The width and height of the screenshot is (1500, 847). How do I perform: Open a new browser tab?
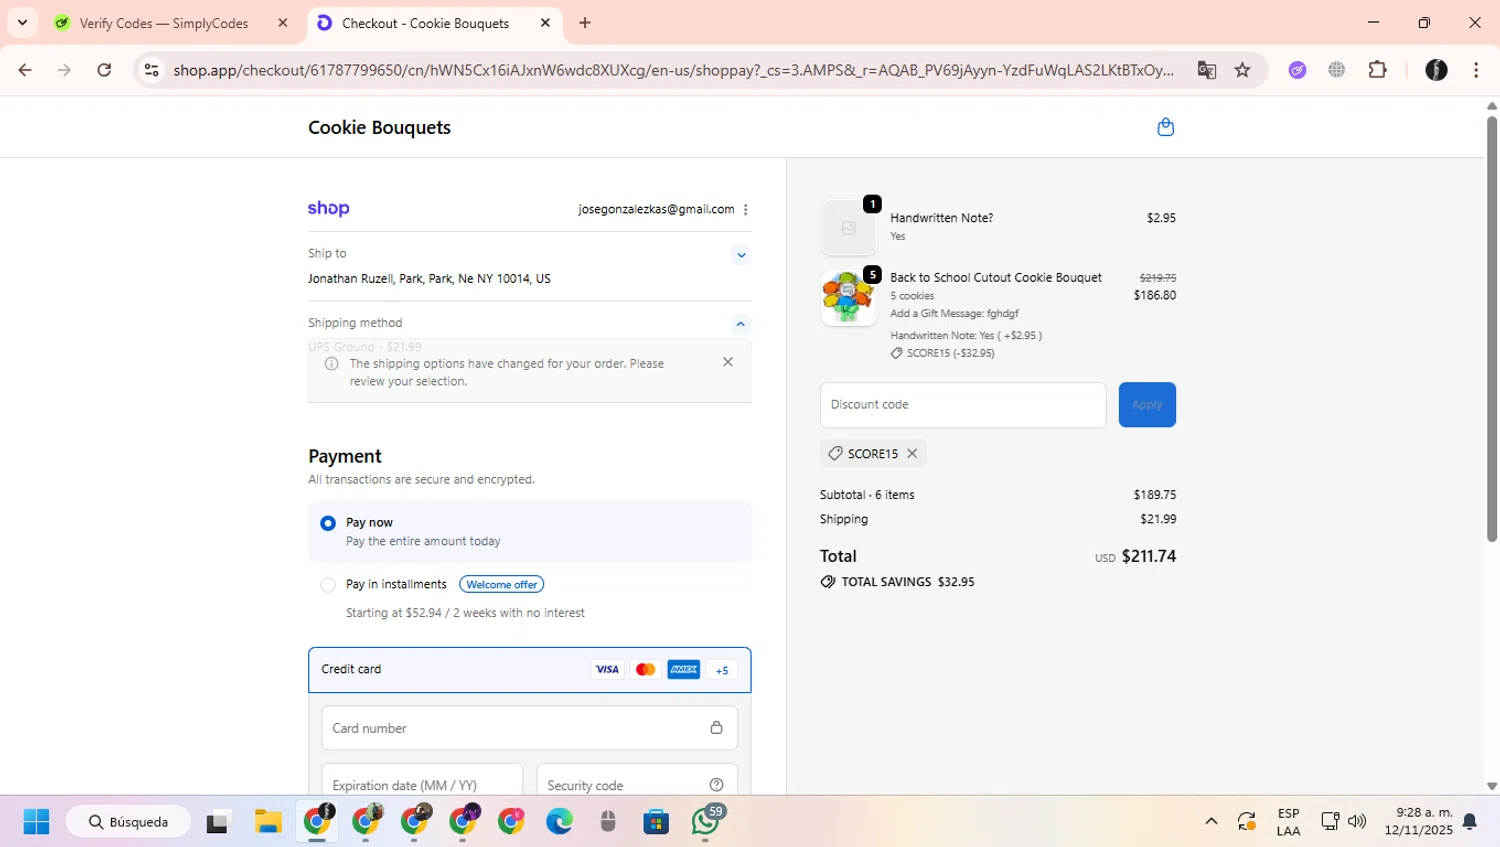click(585, 23)
